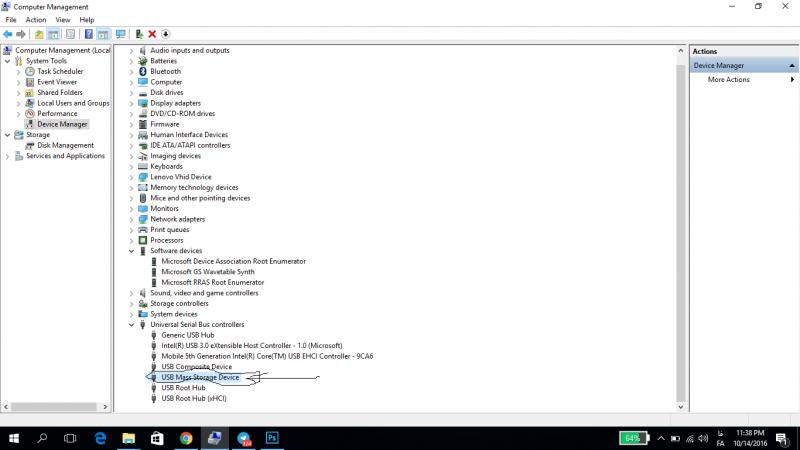Select Intel(R) USB 3.0 eXtensible Host Controller
This screenshot has width=800, height=450.
252,345
